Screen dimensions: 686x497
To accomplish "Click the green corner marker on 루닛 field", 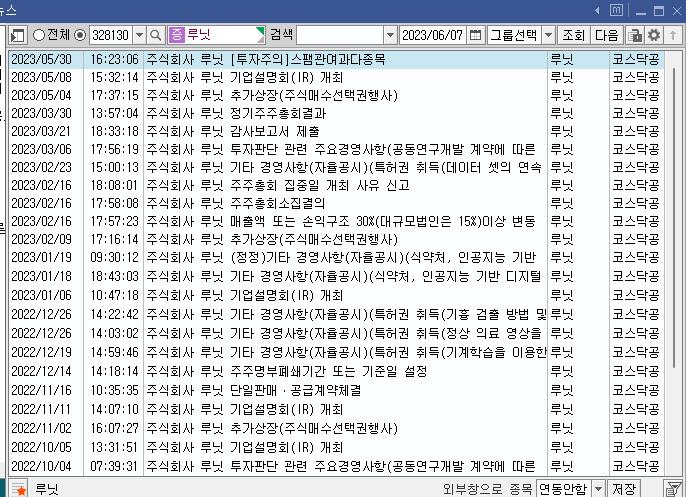I will pyautogui.click(x=260, y=31).
